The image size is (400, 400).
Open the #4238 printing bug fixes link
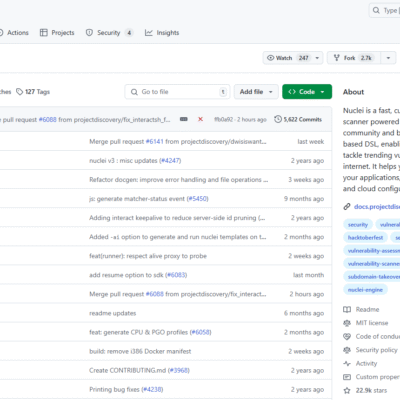pyautogui.click(x=152, y=389)
